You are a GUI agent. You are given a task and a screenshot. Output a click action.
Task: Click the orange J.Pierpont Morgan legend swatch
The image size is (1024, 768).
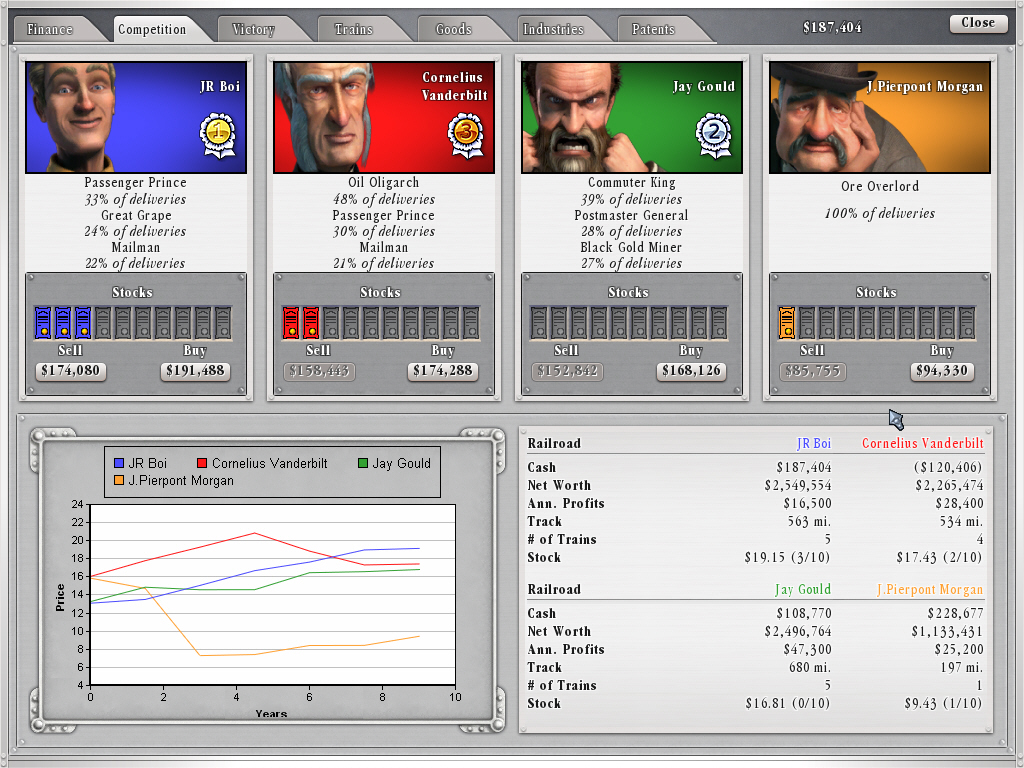tap(119, 480)
